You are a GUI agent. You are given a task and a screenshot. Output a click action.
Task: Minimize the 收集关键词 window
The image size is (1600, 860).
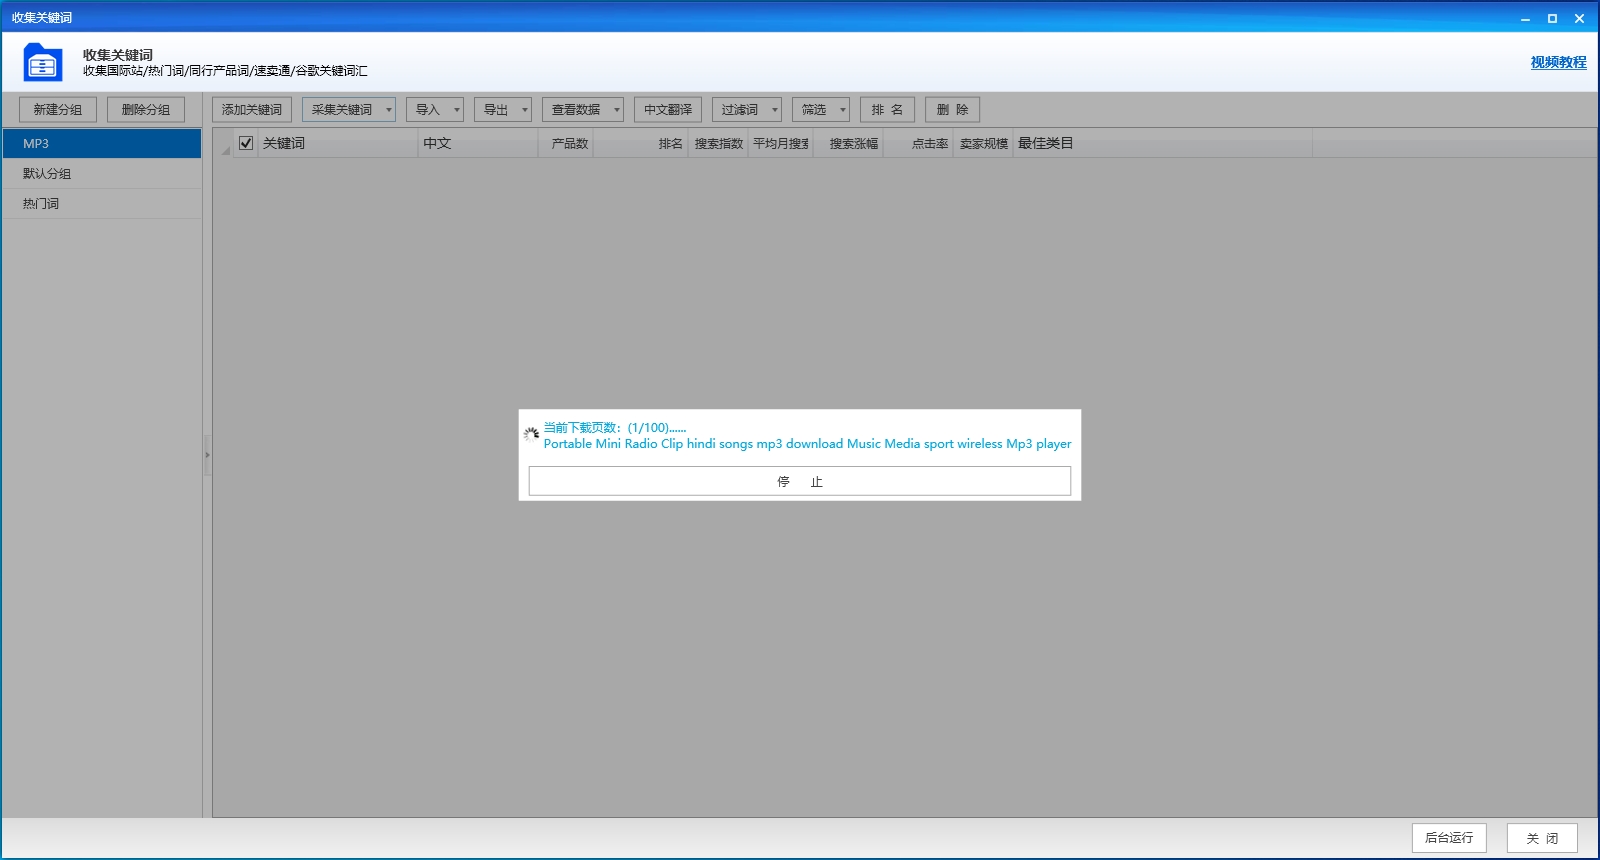(1525, 18)
